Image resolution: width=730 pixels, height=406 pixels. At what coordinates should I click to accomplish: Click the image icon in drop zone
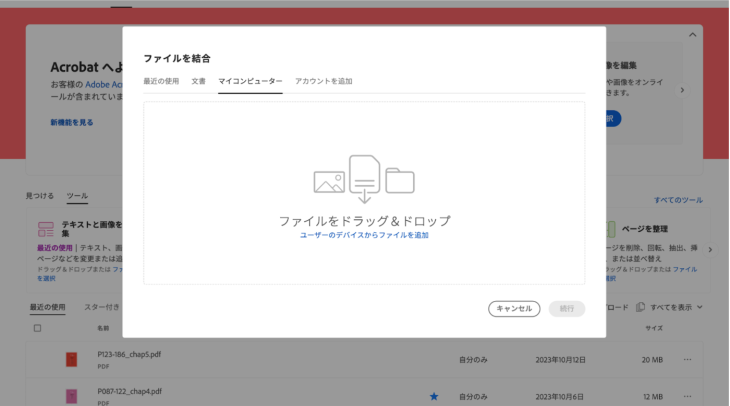[329, 181]
